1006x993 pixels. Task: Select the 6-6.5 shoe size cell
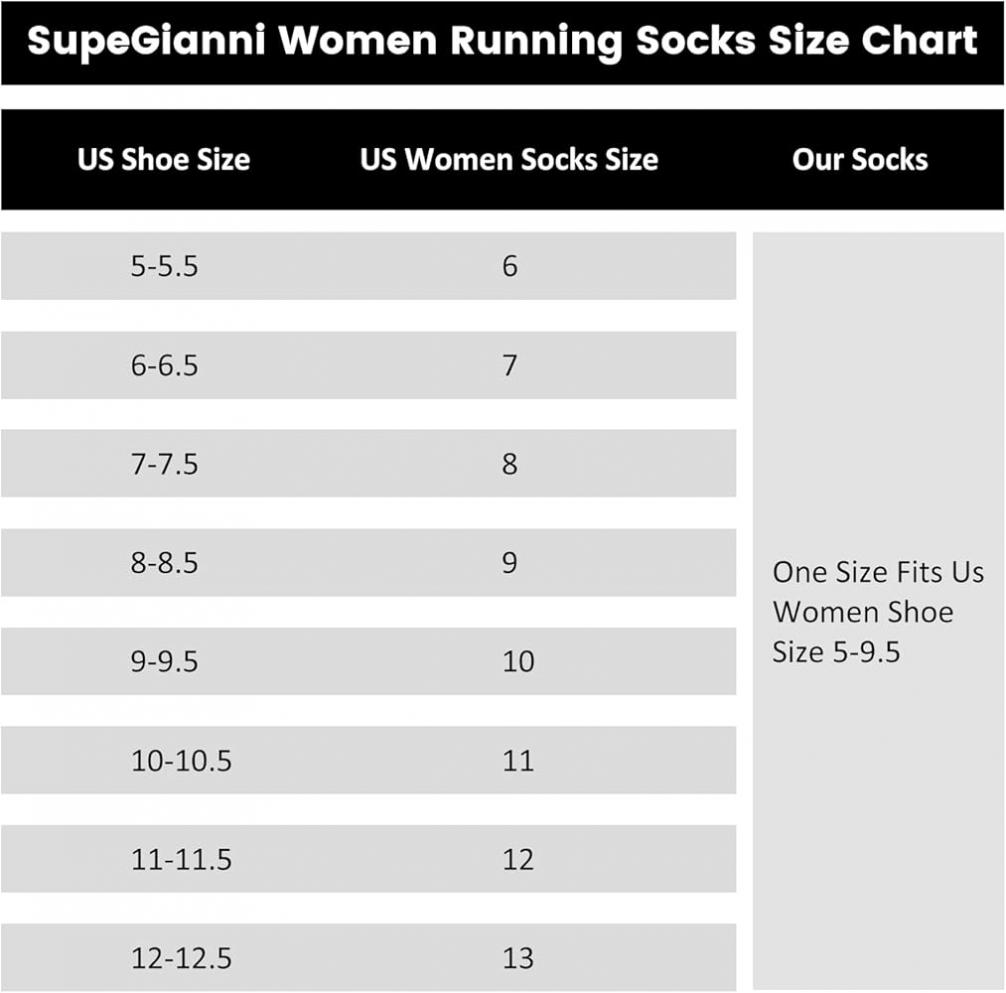[x=164, y=366]
